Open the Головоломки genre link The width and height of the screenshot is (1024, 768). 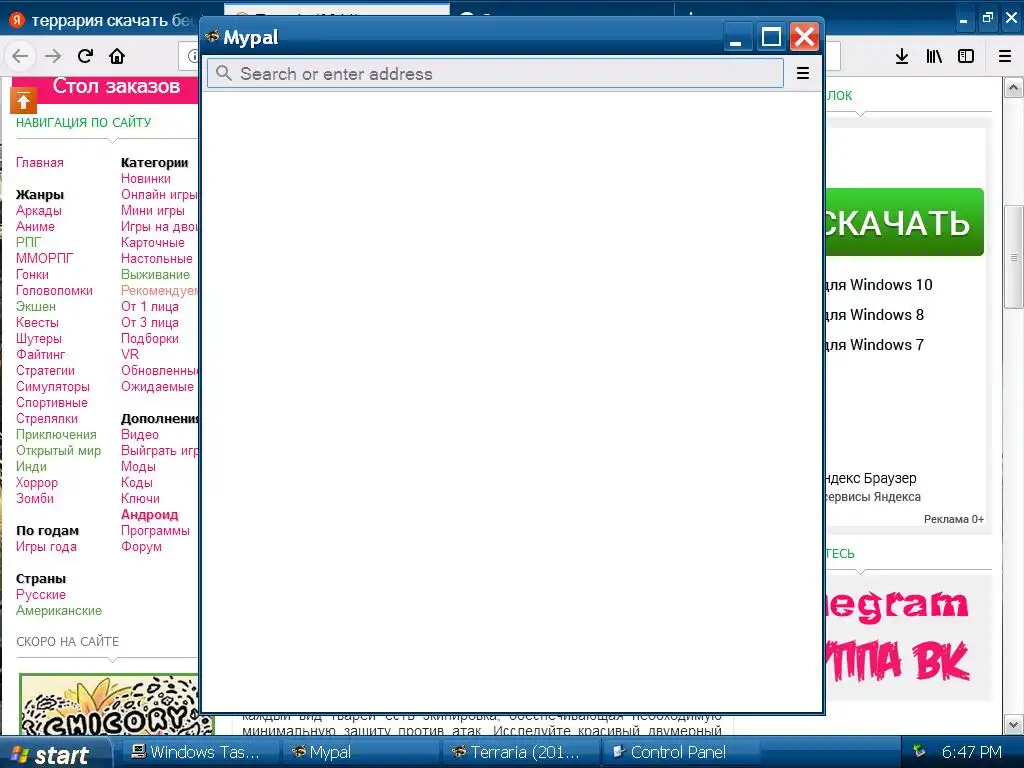point(54,291)
